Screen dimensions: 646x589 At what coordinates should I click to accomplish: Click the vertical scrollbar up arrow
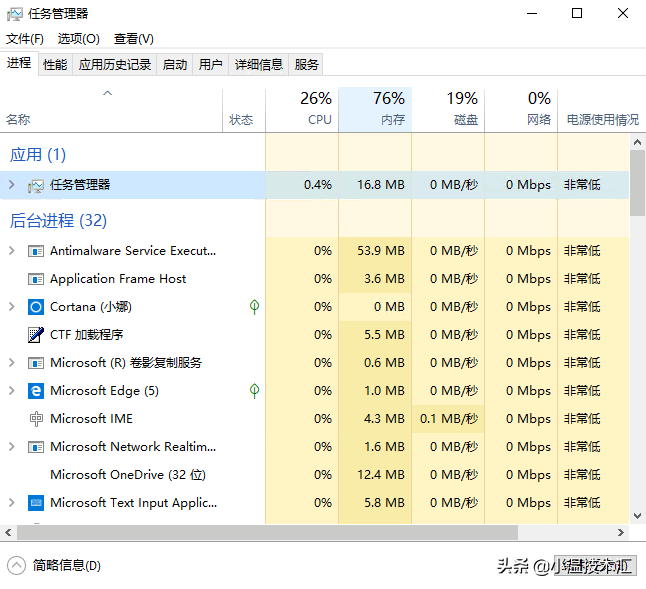[637, 142]
